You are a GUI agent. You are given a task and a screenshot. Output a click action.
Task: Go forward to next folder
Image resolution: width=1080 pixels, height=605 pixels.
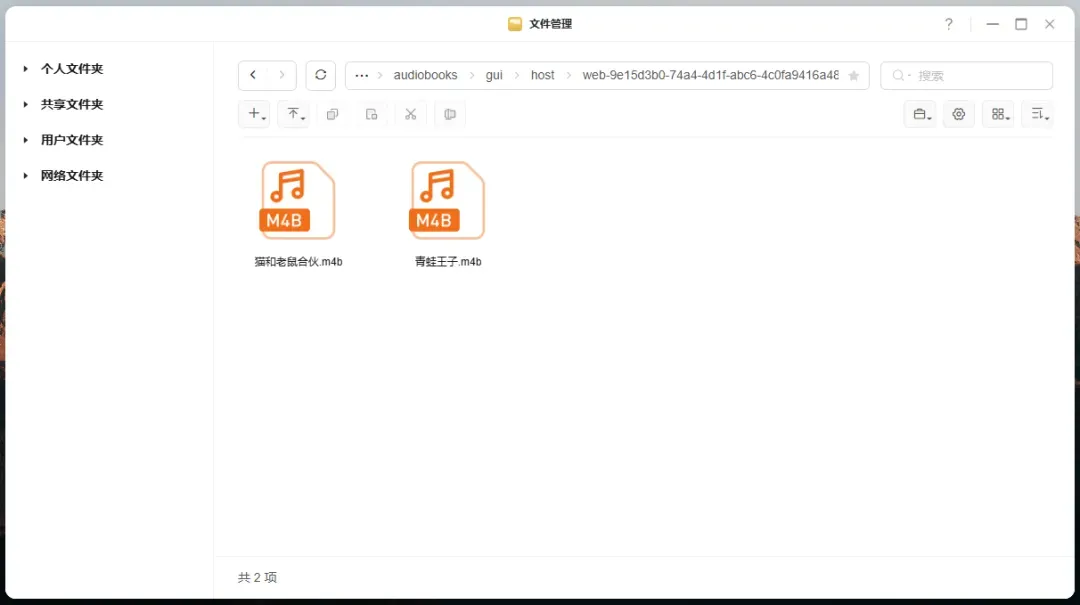(282, 75)
